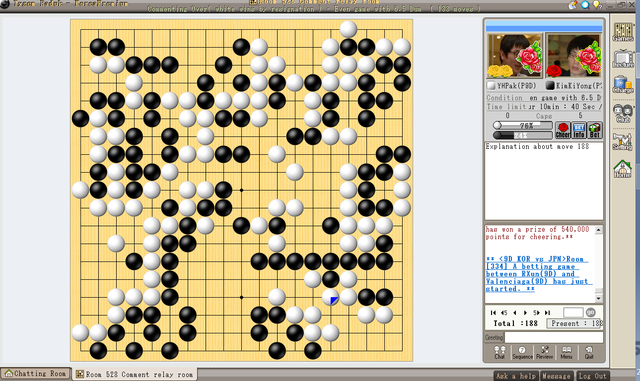Click the round GO jump button
This screenshot has height=381, width=640.
tap(591, 312)
